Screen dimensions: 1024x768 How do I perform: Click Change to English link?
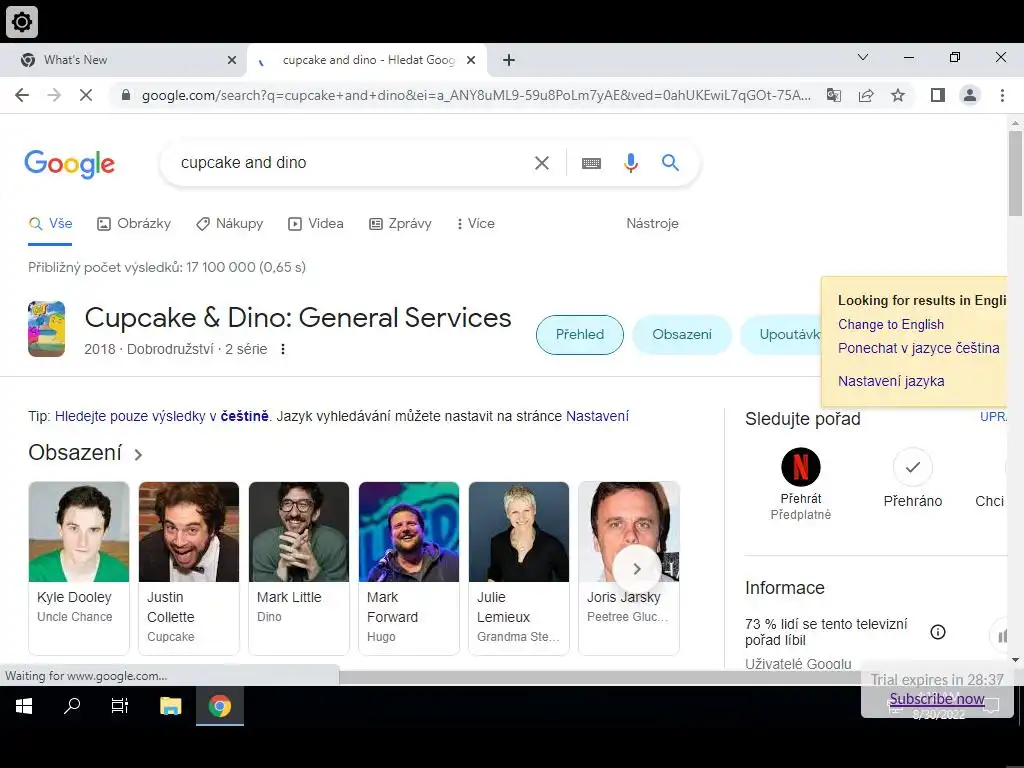891,325
